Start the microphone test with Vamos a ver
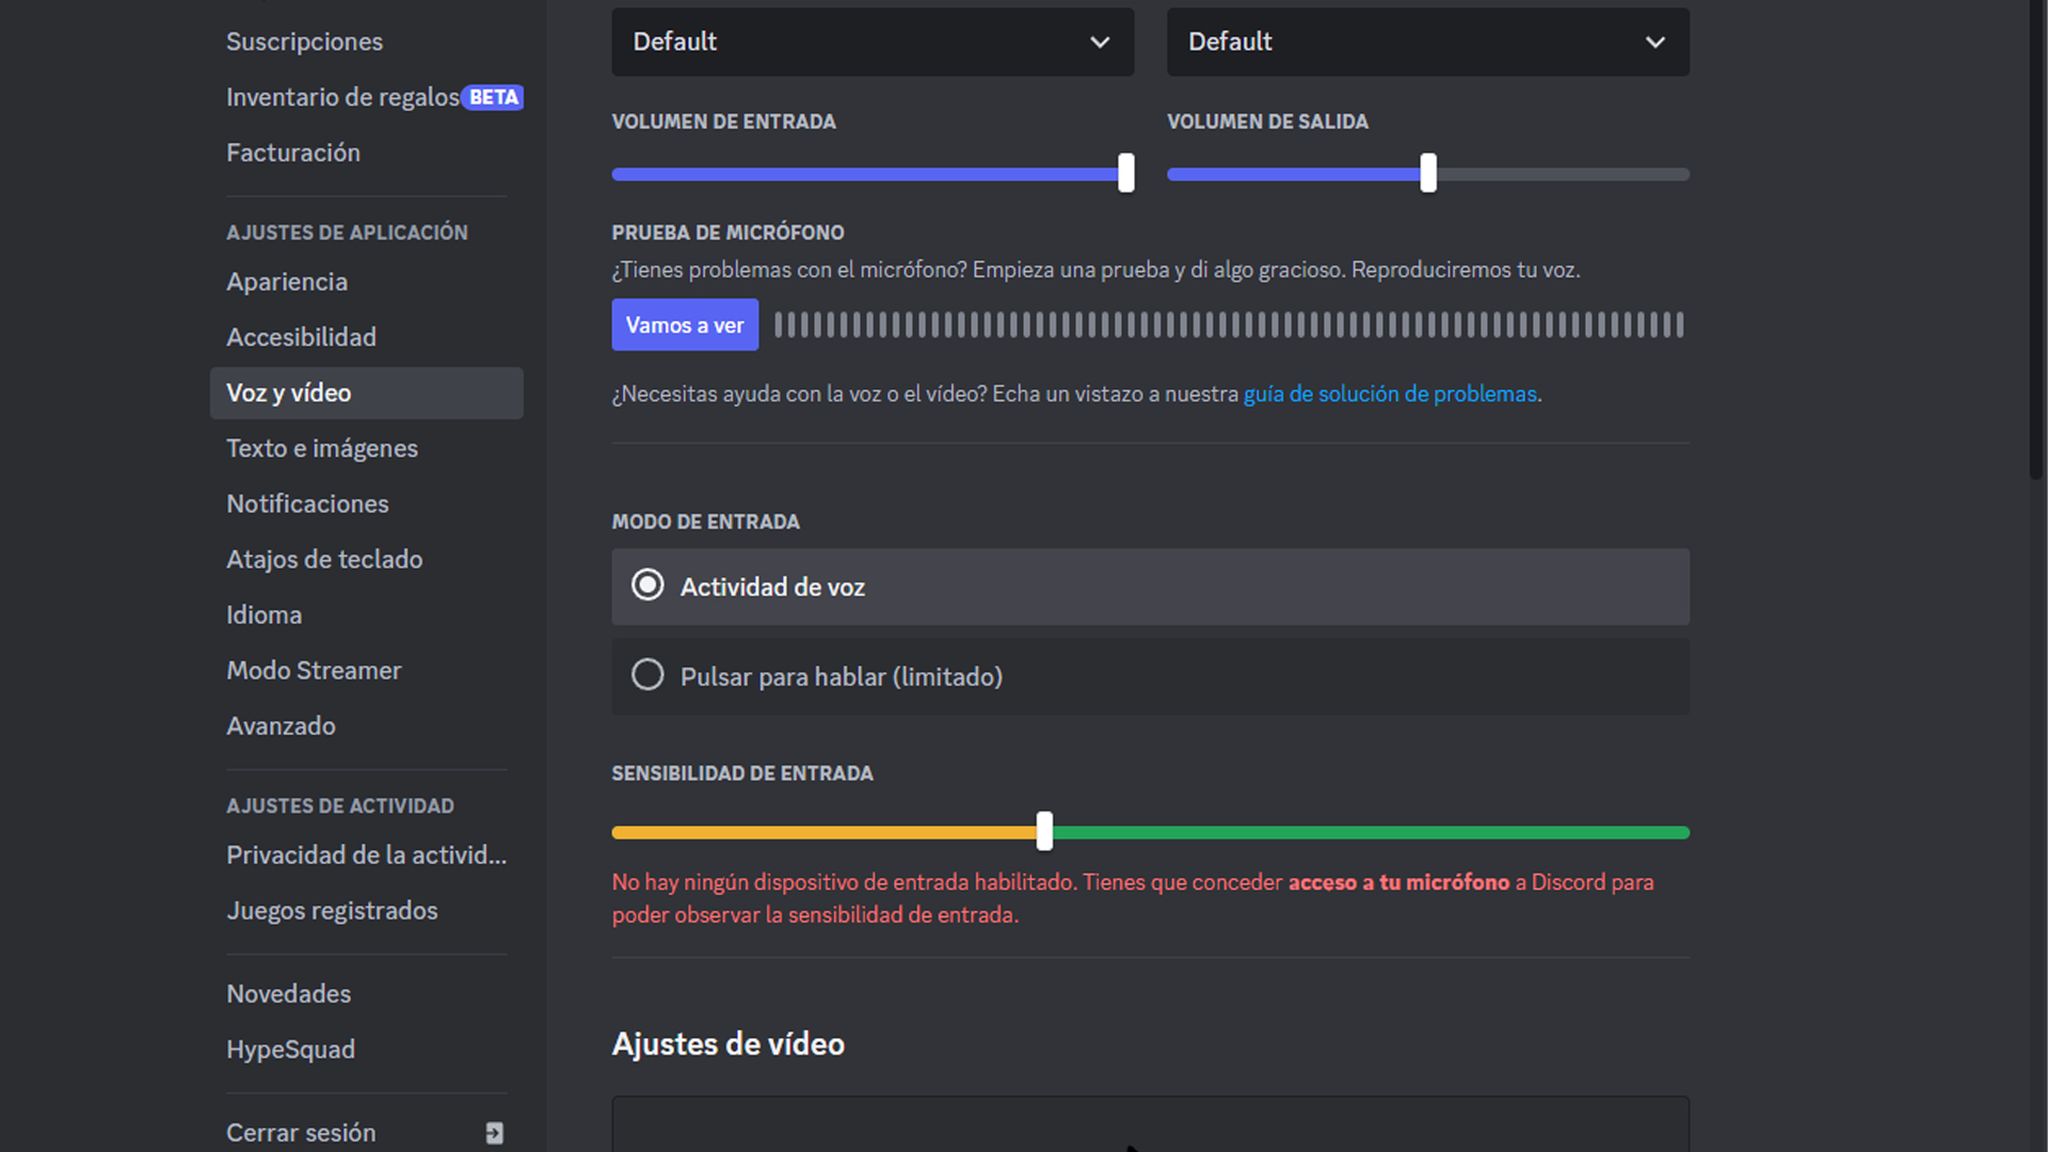This screenshot has width=2048, height=1152. (x=684, y=324)
